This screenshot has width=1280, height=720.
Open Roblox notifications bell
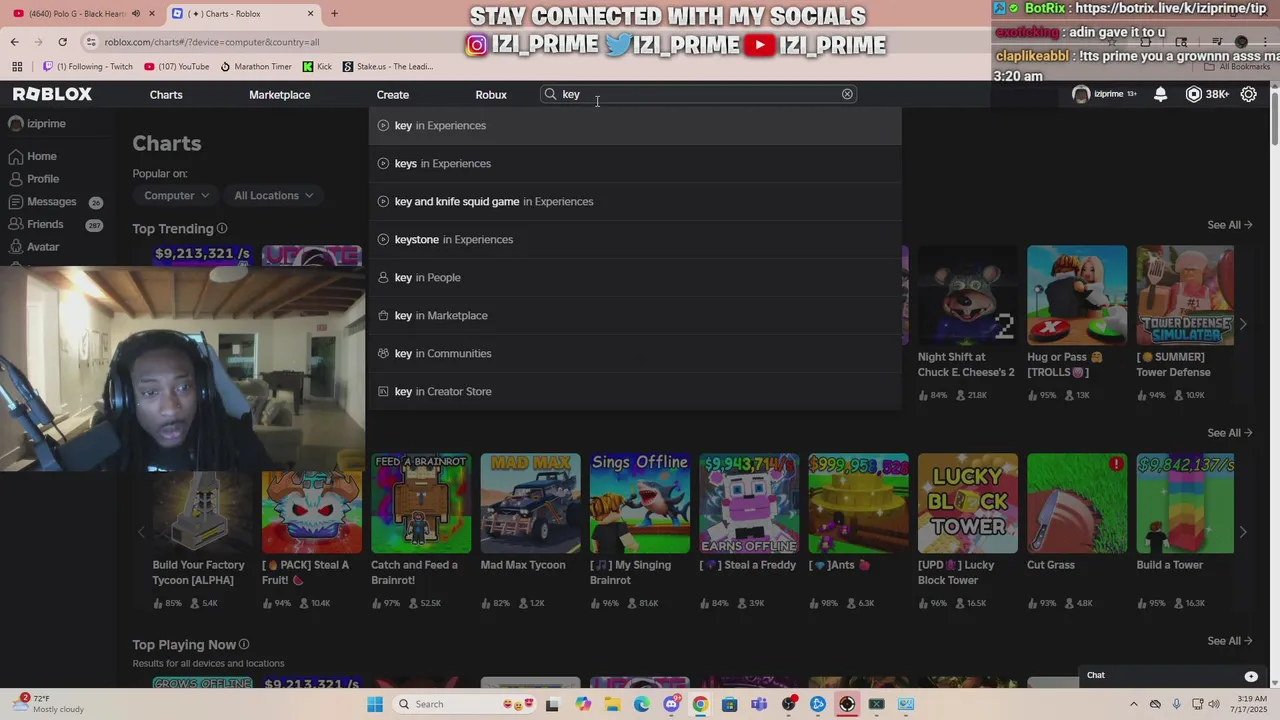point(1160,94)
